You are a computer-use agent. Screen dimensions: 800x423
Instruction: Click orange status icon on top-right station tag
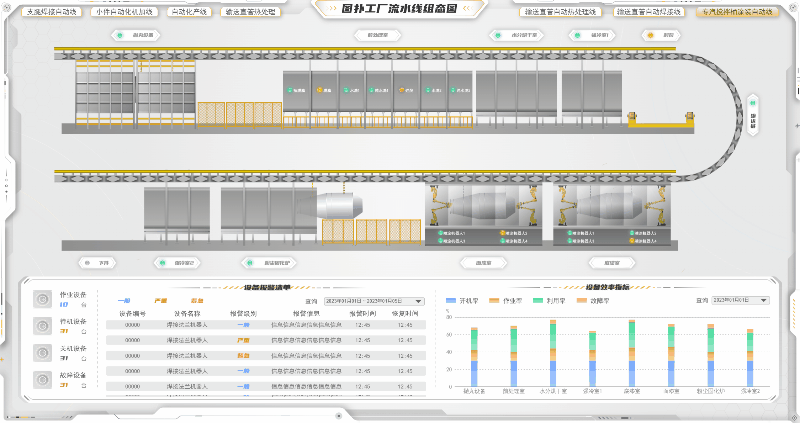tap(650, 35)
